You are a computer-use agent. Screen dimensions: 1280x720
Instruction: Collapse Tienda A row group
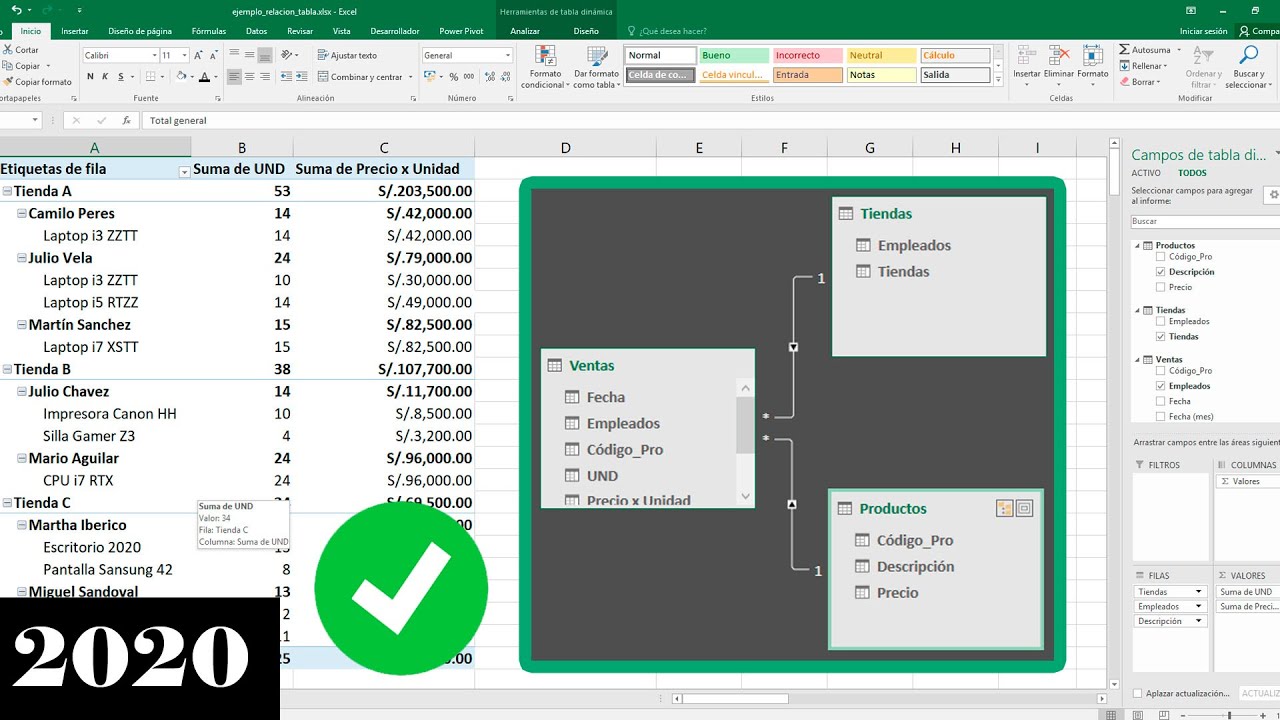coord(7,191)
